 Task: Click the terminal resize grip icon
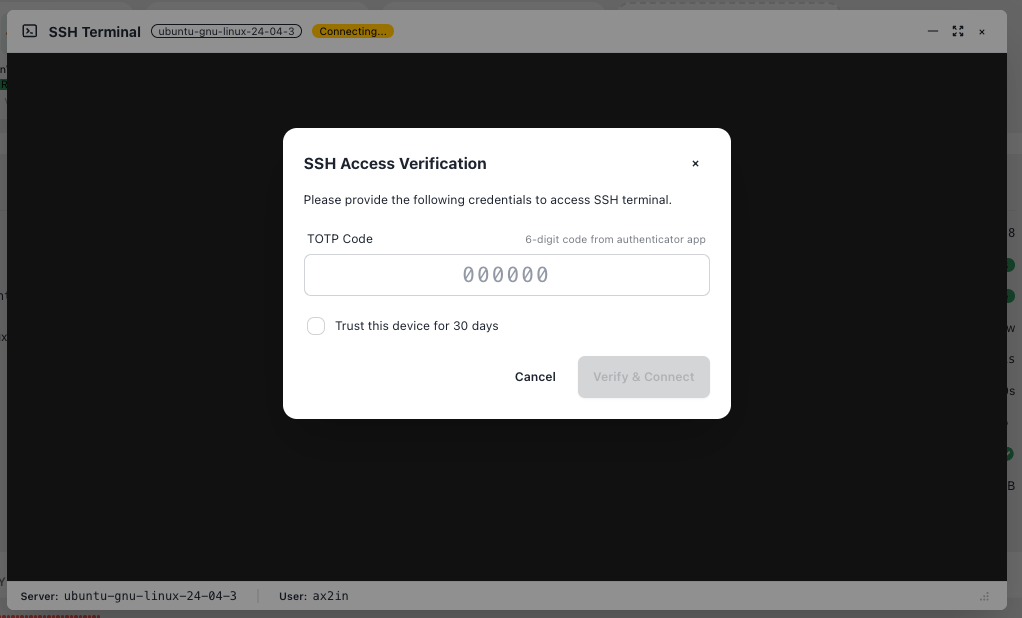984,596
